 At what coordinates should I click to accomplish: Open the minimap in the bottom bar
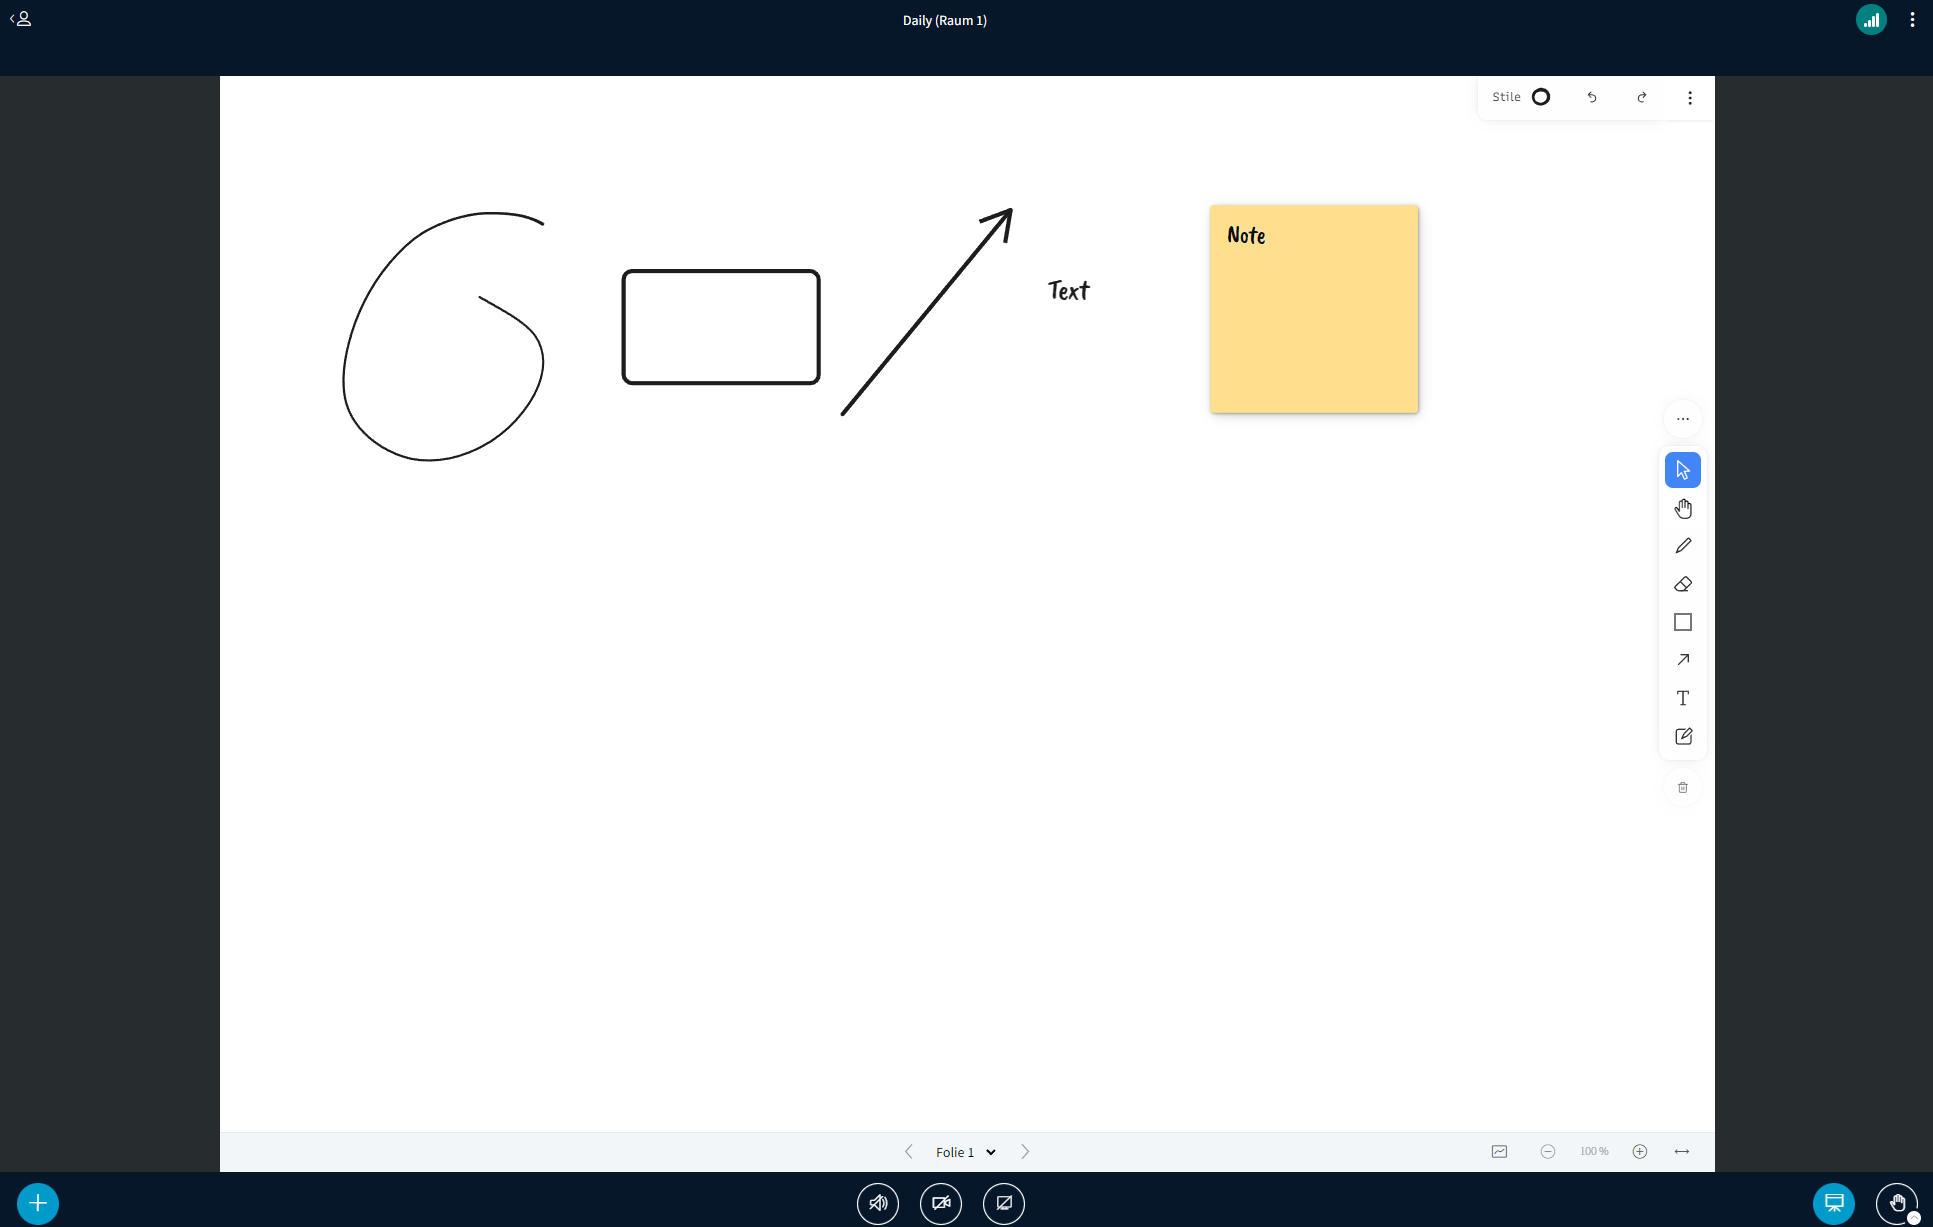pyautogui.click(x=1498, y=1152)
